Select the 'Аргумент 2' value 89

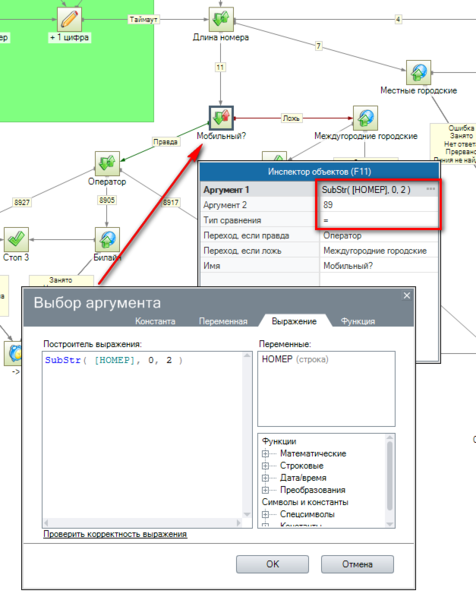pos(378,205)
